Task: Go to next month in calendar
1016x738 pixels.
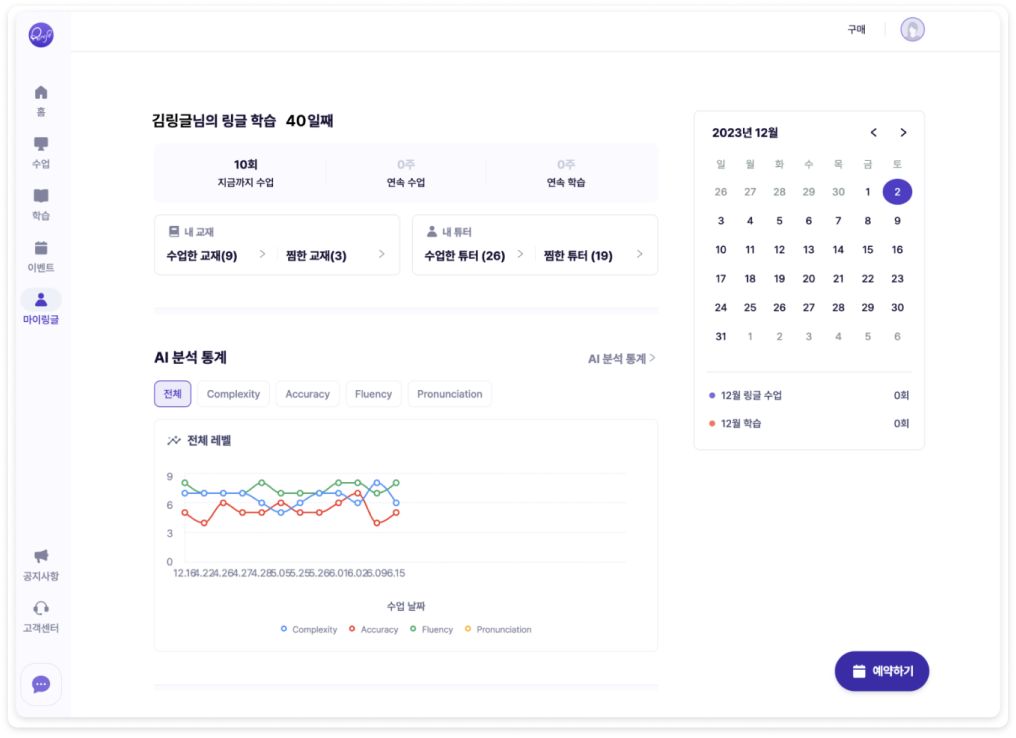Action: [903, 133]
